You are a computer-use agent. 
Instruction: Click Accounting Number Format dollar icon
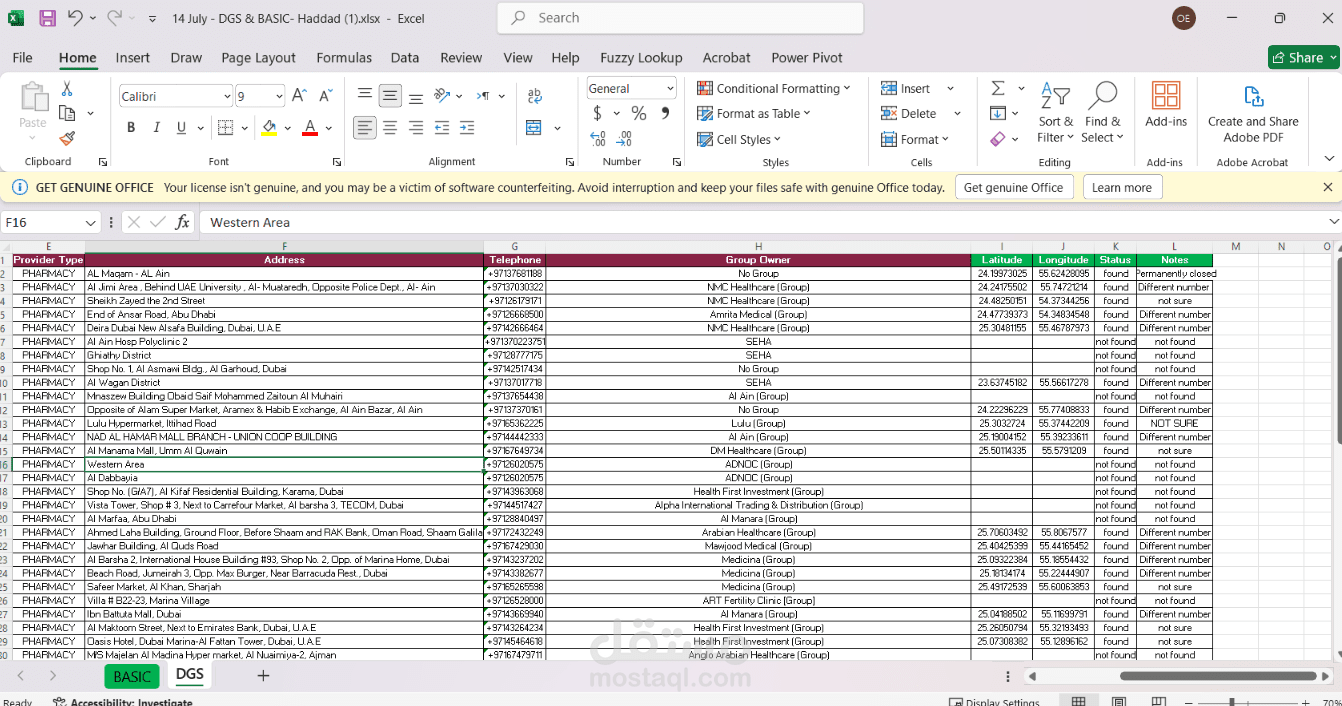[x=598, y=113]
